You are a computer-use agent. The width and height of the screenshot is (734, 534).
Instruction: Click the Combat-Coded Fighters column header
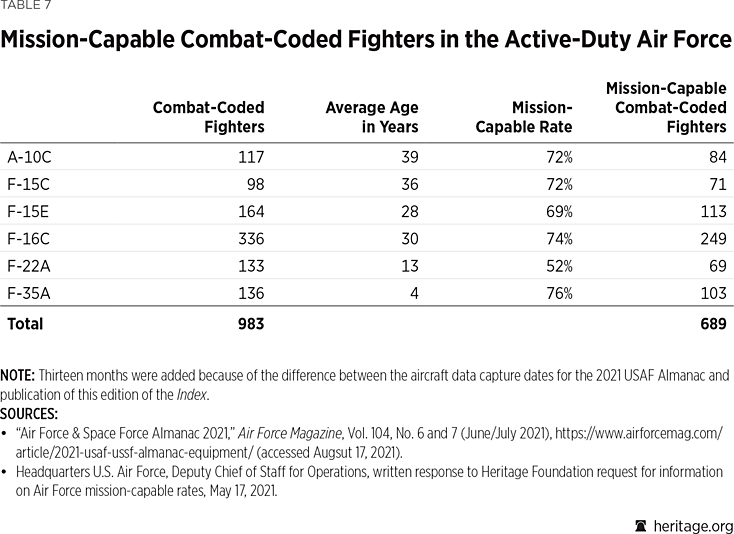tap(208, 117)
